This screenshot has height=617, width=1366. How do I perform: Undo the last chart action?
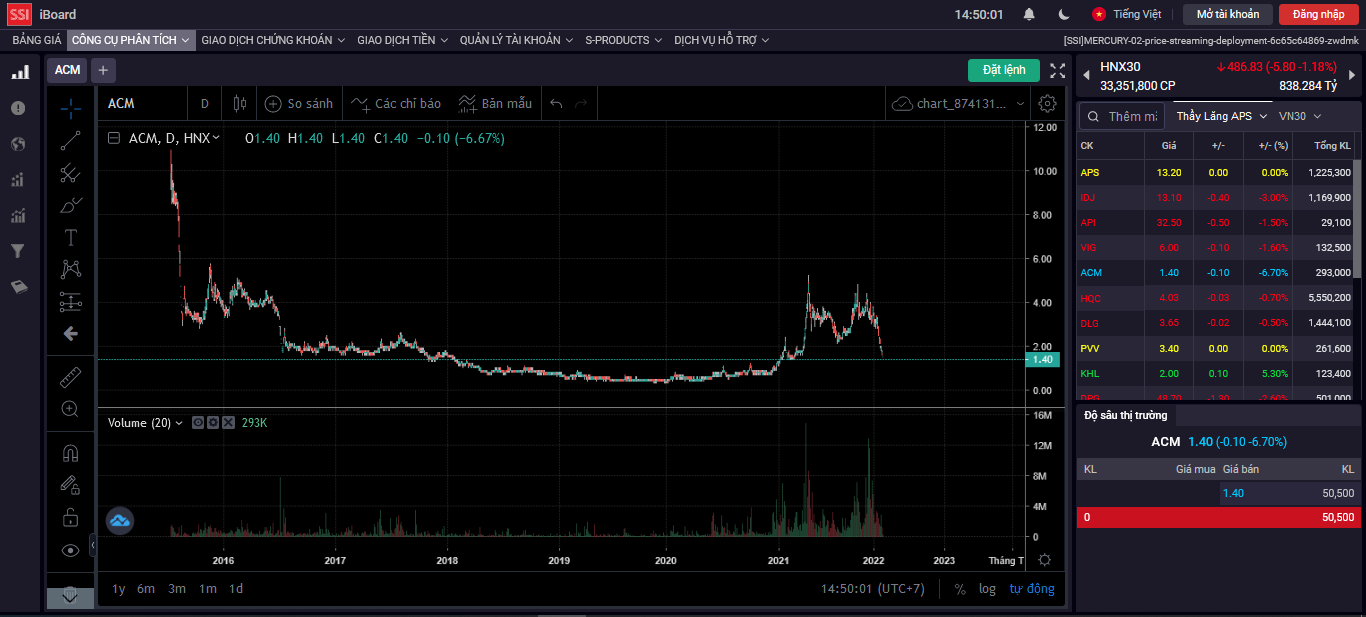[556, 103]
